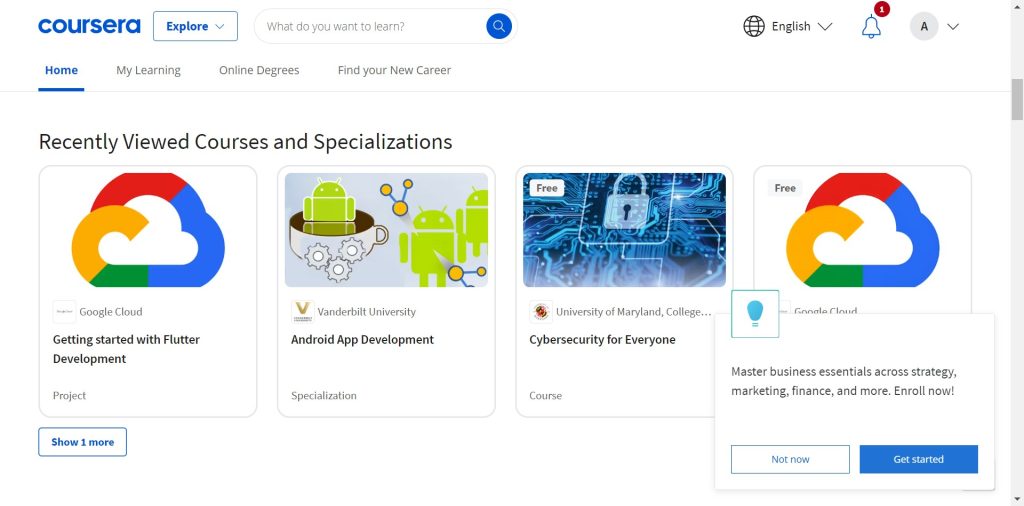Click the Show 1 more button

coord(83,442)
